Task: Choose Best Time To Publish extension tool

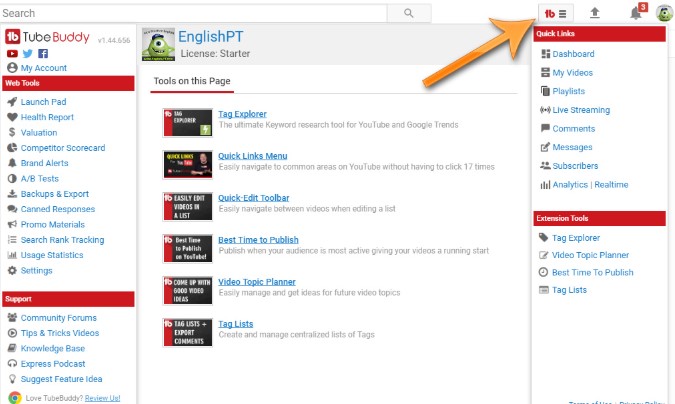Action: click(x=592, y=272)
